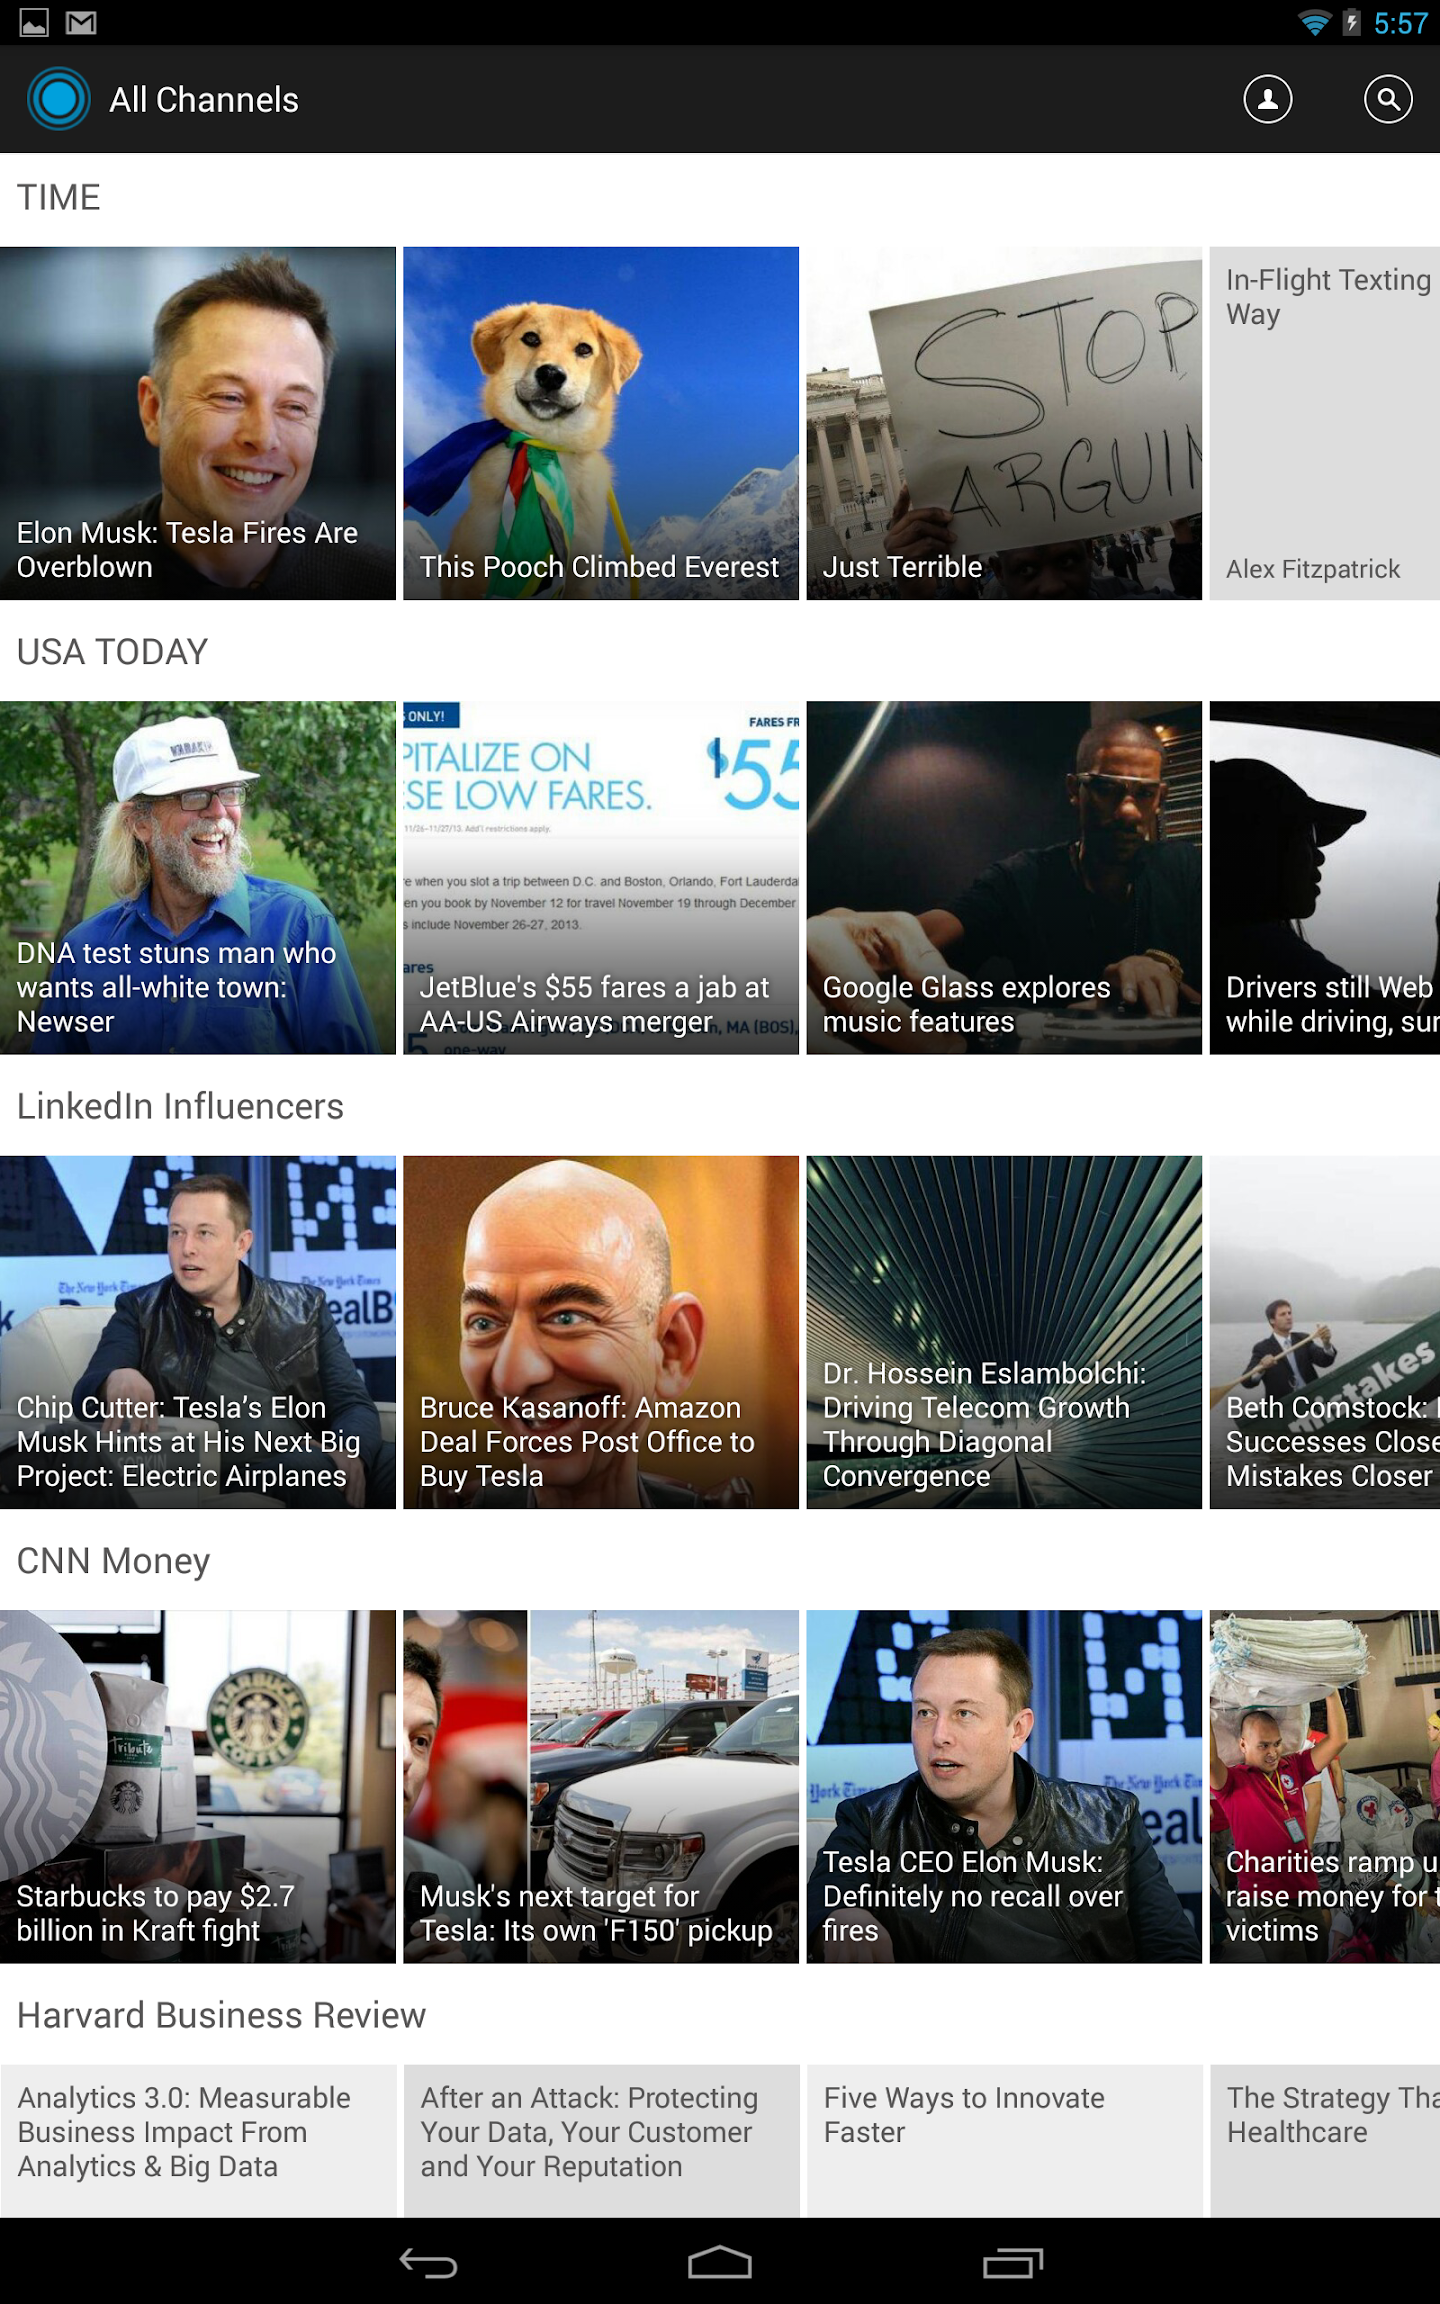Tap the Android home navigation button
The width and height of the screenshot is (1440, 2304).
click(719, 2262)
